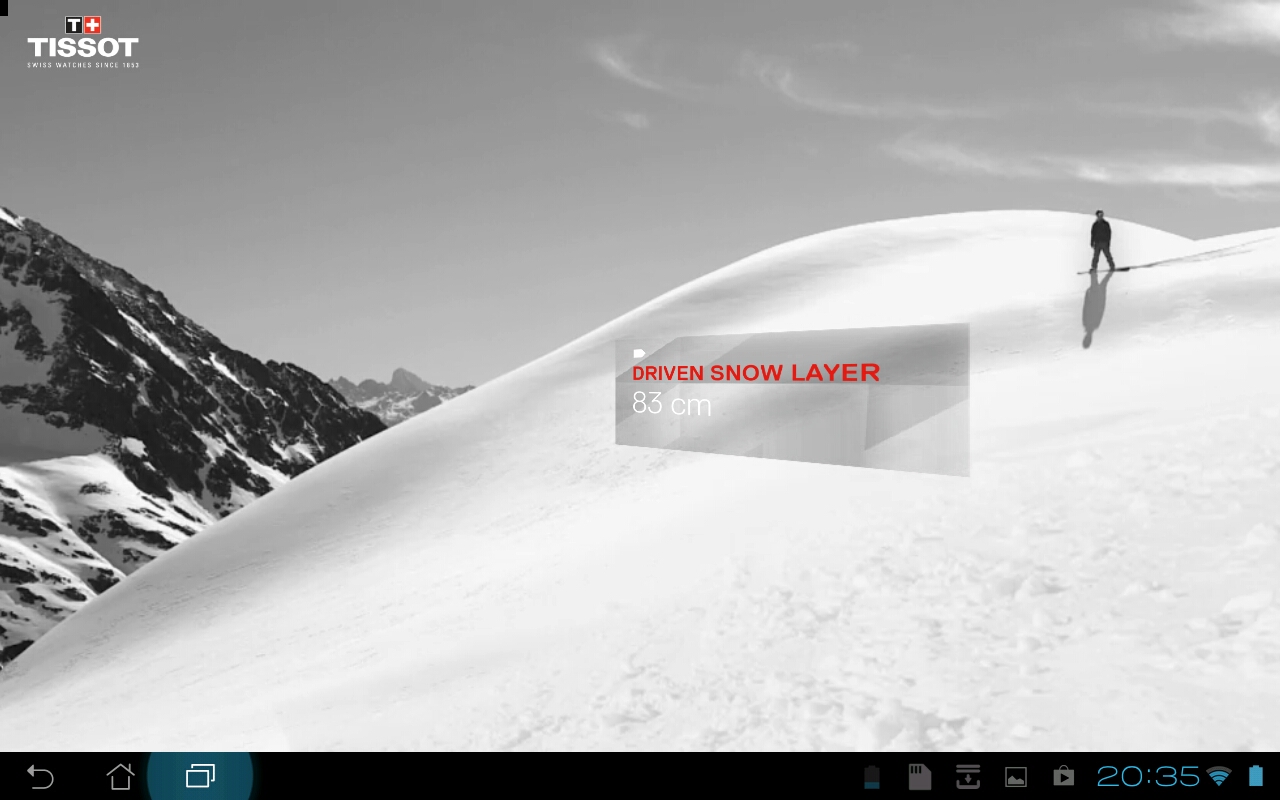The image size is (1280, 800).
Task: Select the 83 cm measurement value
Action: [x=671, y=404]
